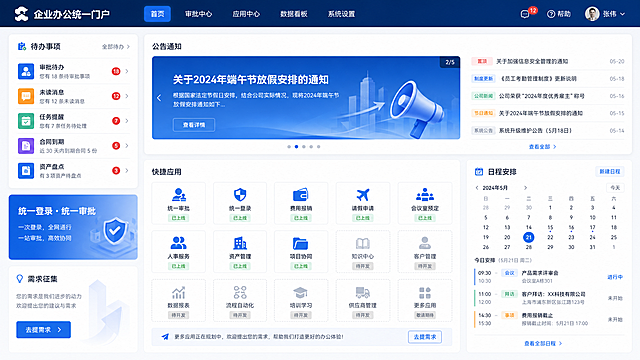
Task: Expand 资产盘点 row chevron
Action: pyautogui.click(x=127, y=171)
